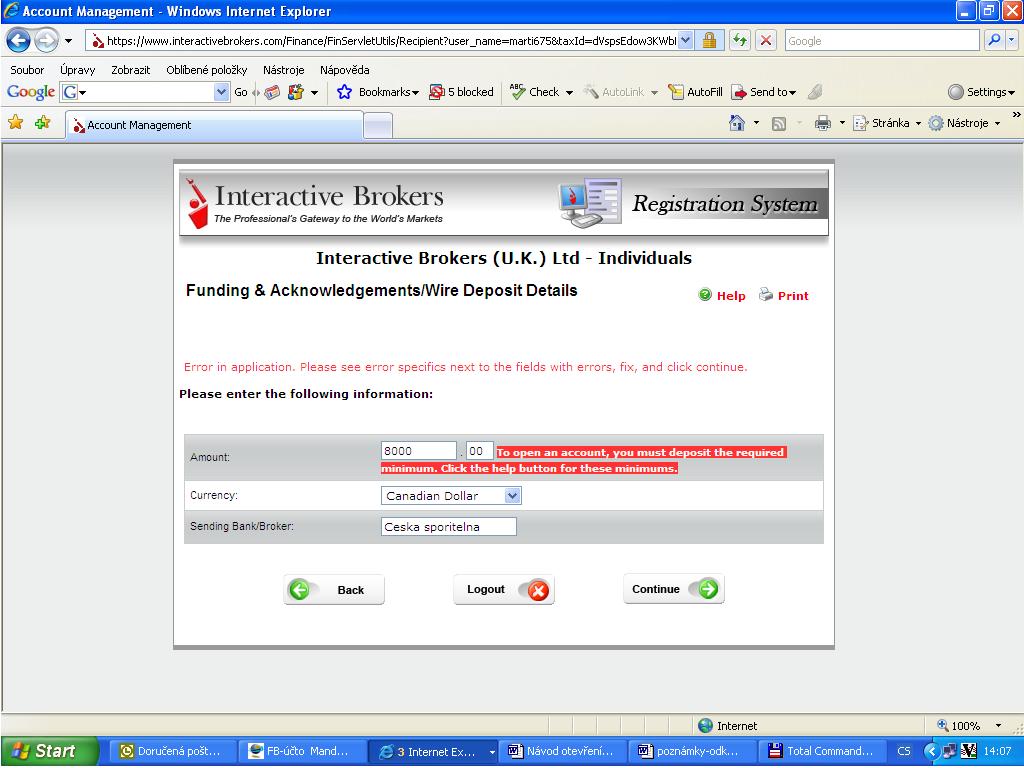Click the Google toolbar logo
The height and width of the screenshot is (768, 1024).
point(31,92)
